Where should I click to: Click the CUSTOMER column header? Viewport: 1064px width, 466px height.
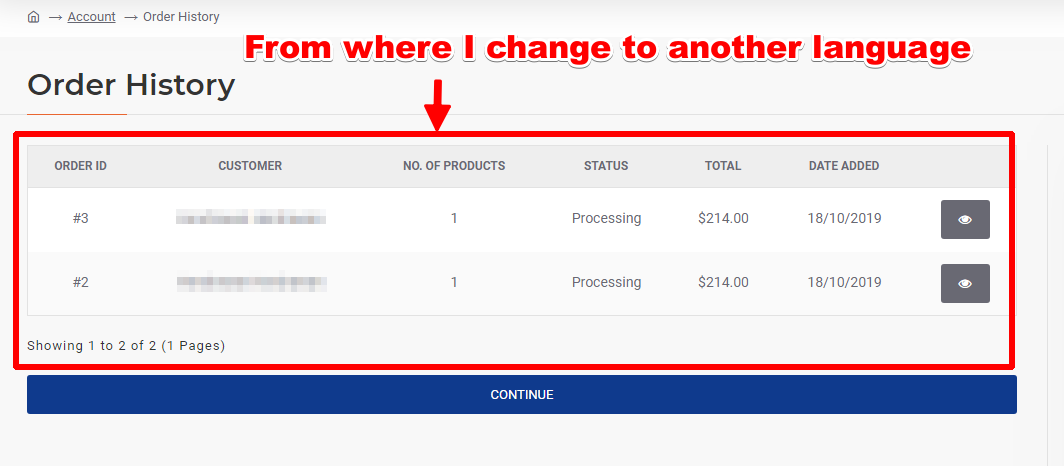point(250,166)
